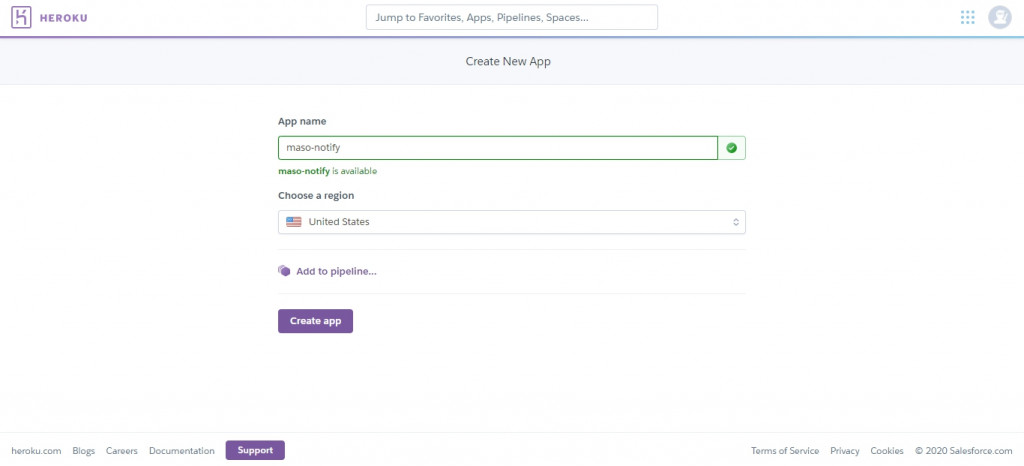Open the Privacy footer link
This screenshot has height=466, width=1024.
coord(845,451)
